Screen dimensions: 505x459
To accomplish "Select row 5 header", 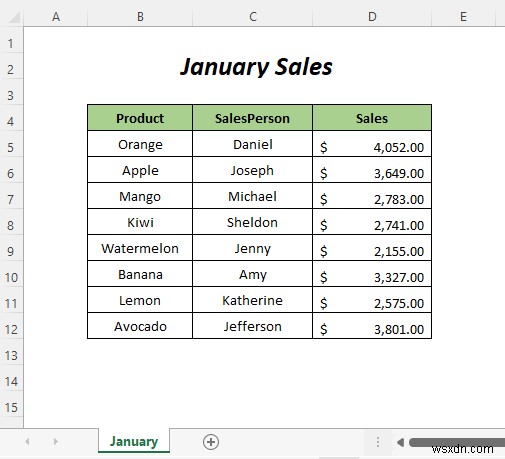I will [x=11, y=147].
